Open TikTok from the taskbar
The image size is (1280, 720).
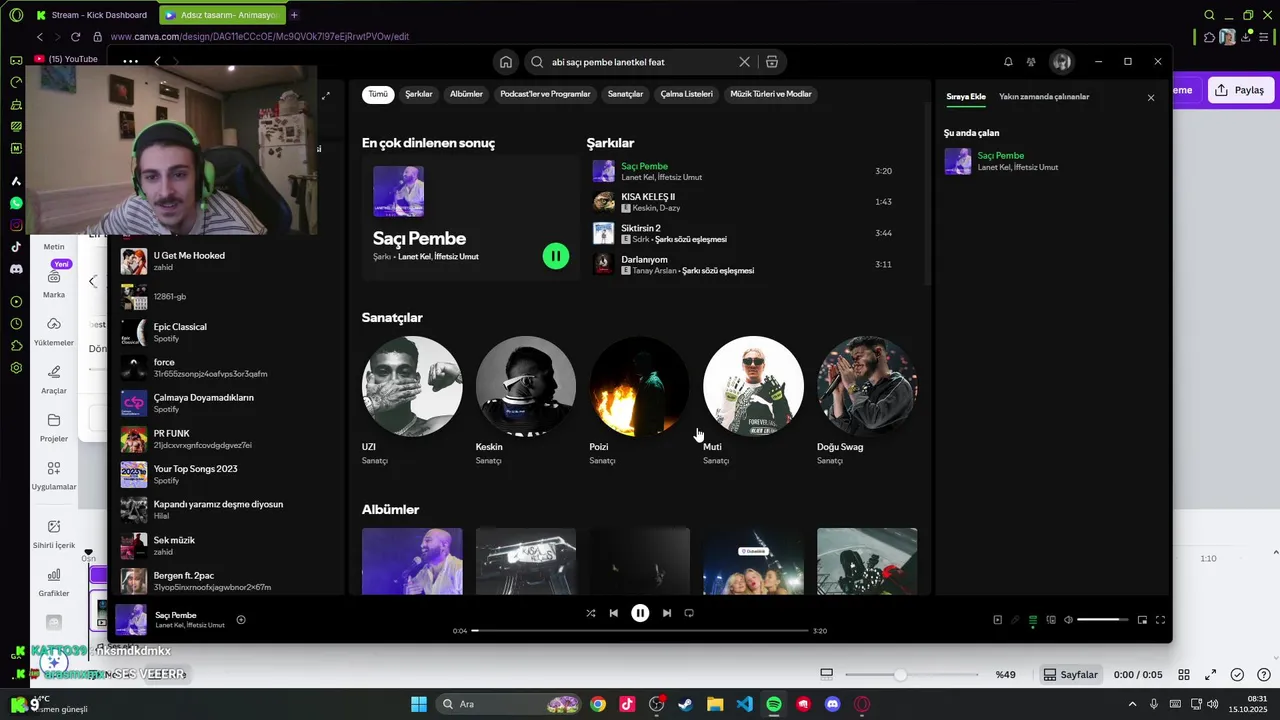pos(627,704)
